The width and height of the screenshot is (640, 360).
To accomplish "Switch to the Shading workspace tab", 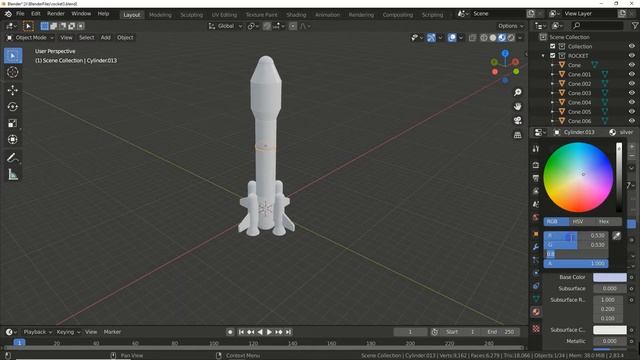I will 296,15.
